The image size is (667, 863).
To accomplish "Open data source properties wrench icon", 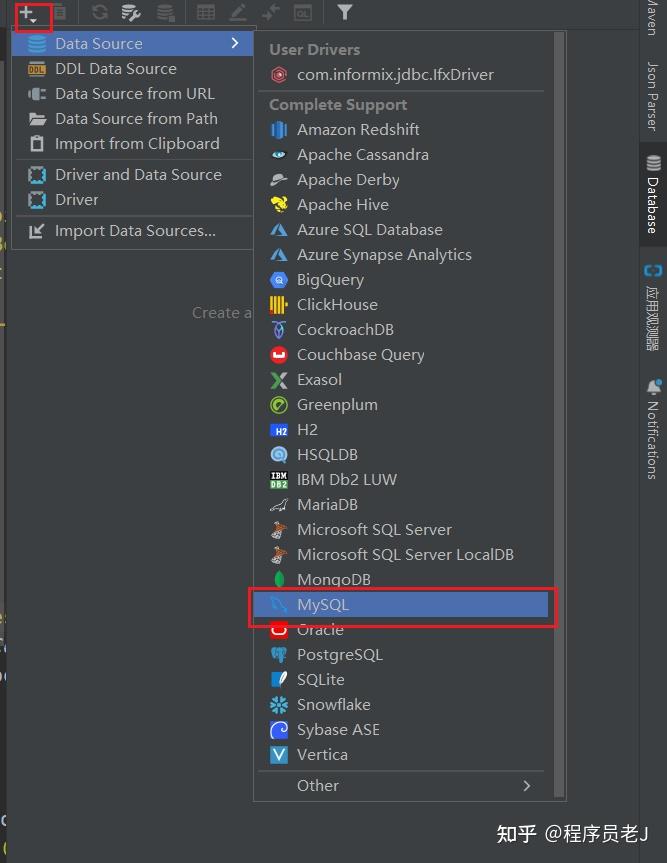I will click(x=130, y=13).
